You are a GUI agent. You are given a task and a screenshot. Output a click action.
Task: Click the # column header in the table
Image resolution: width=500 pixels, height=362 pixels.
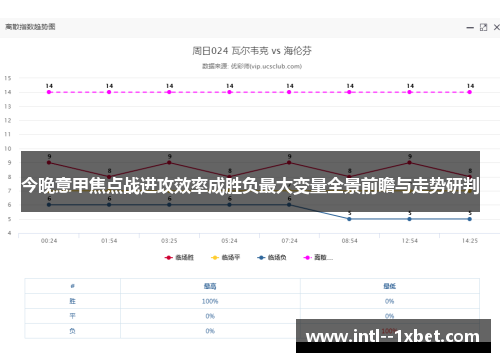click(72, 286)
